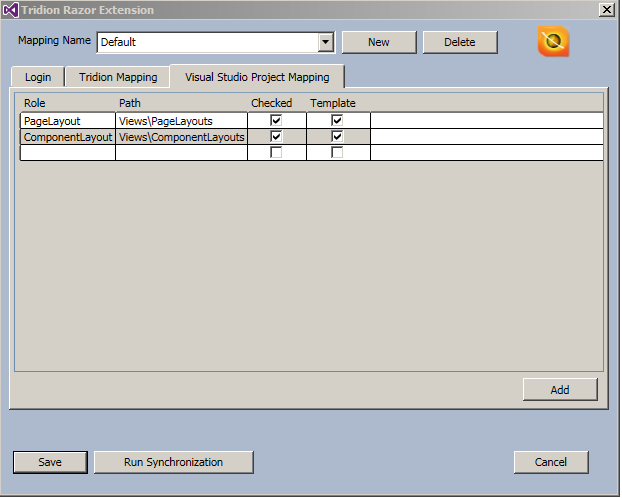622x498 pixels.
Task: Click the Visual Studio icon in title bar
Action: pyautogui.click(x=10, y=10)
